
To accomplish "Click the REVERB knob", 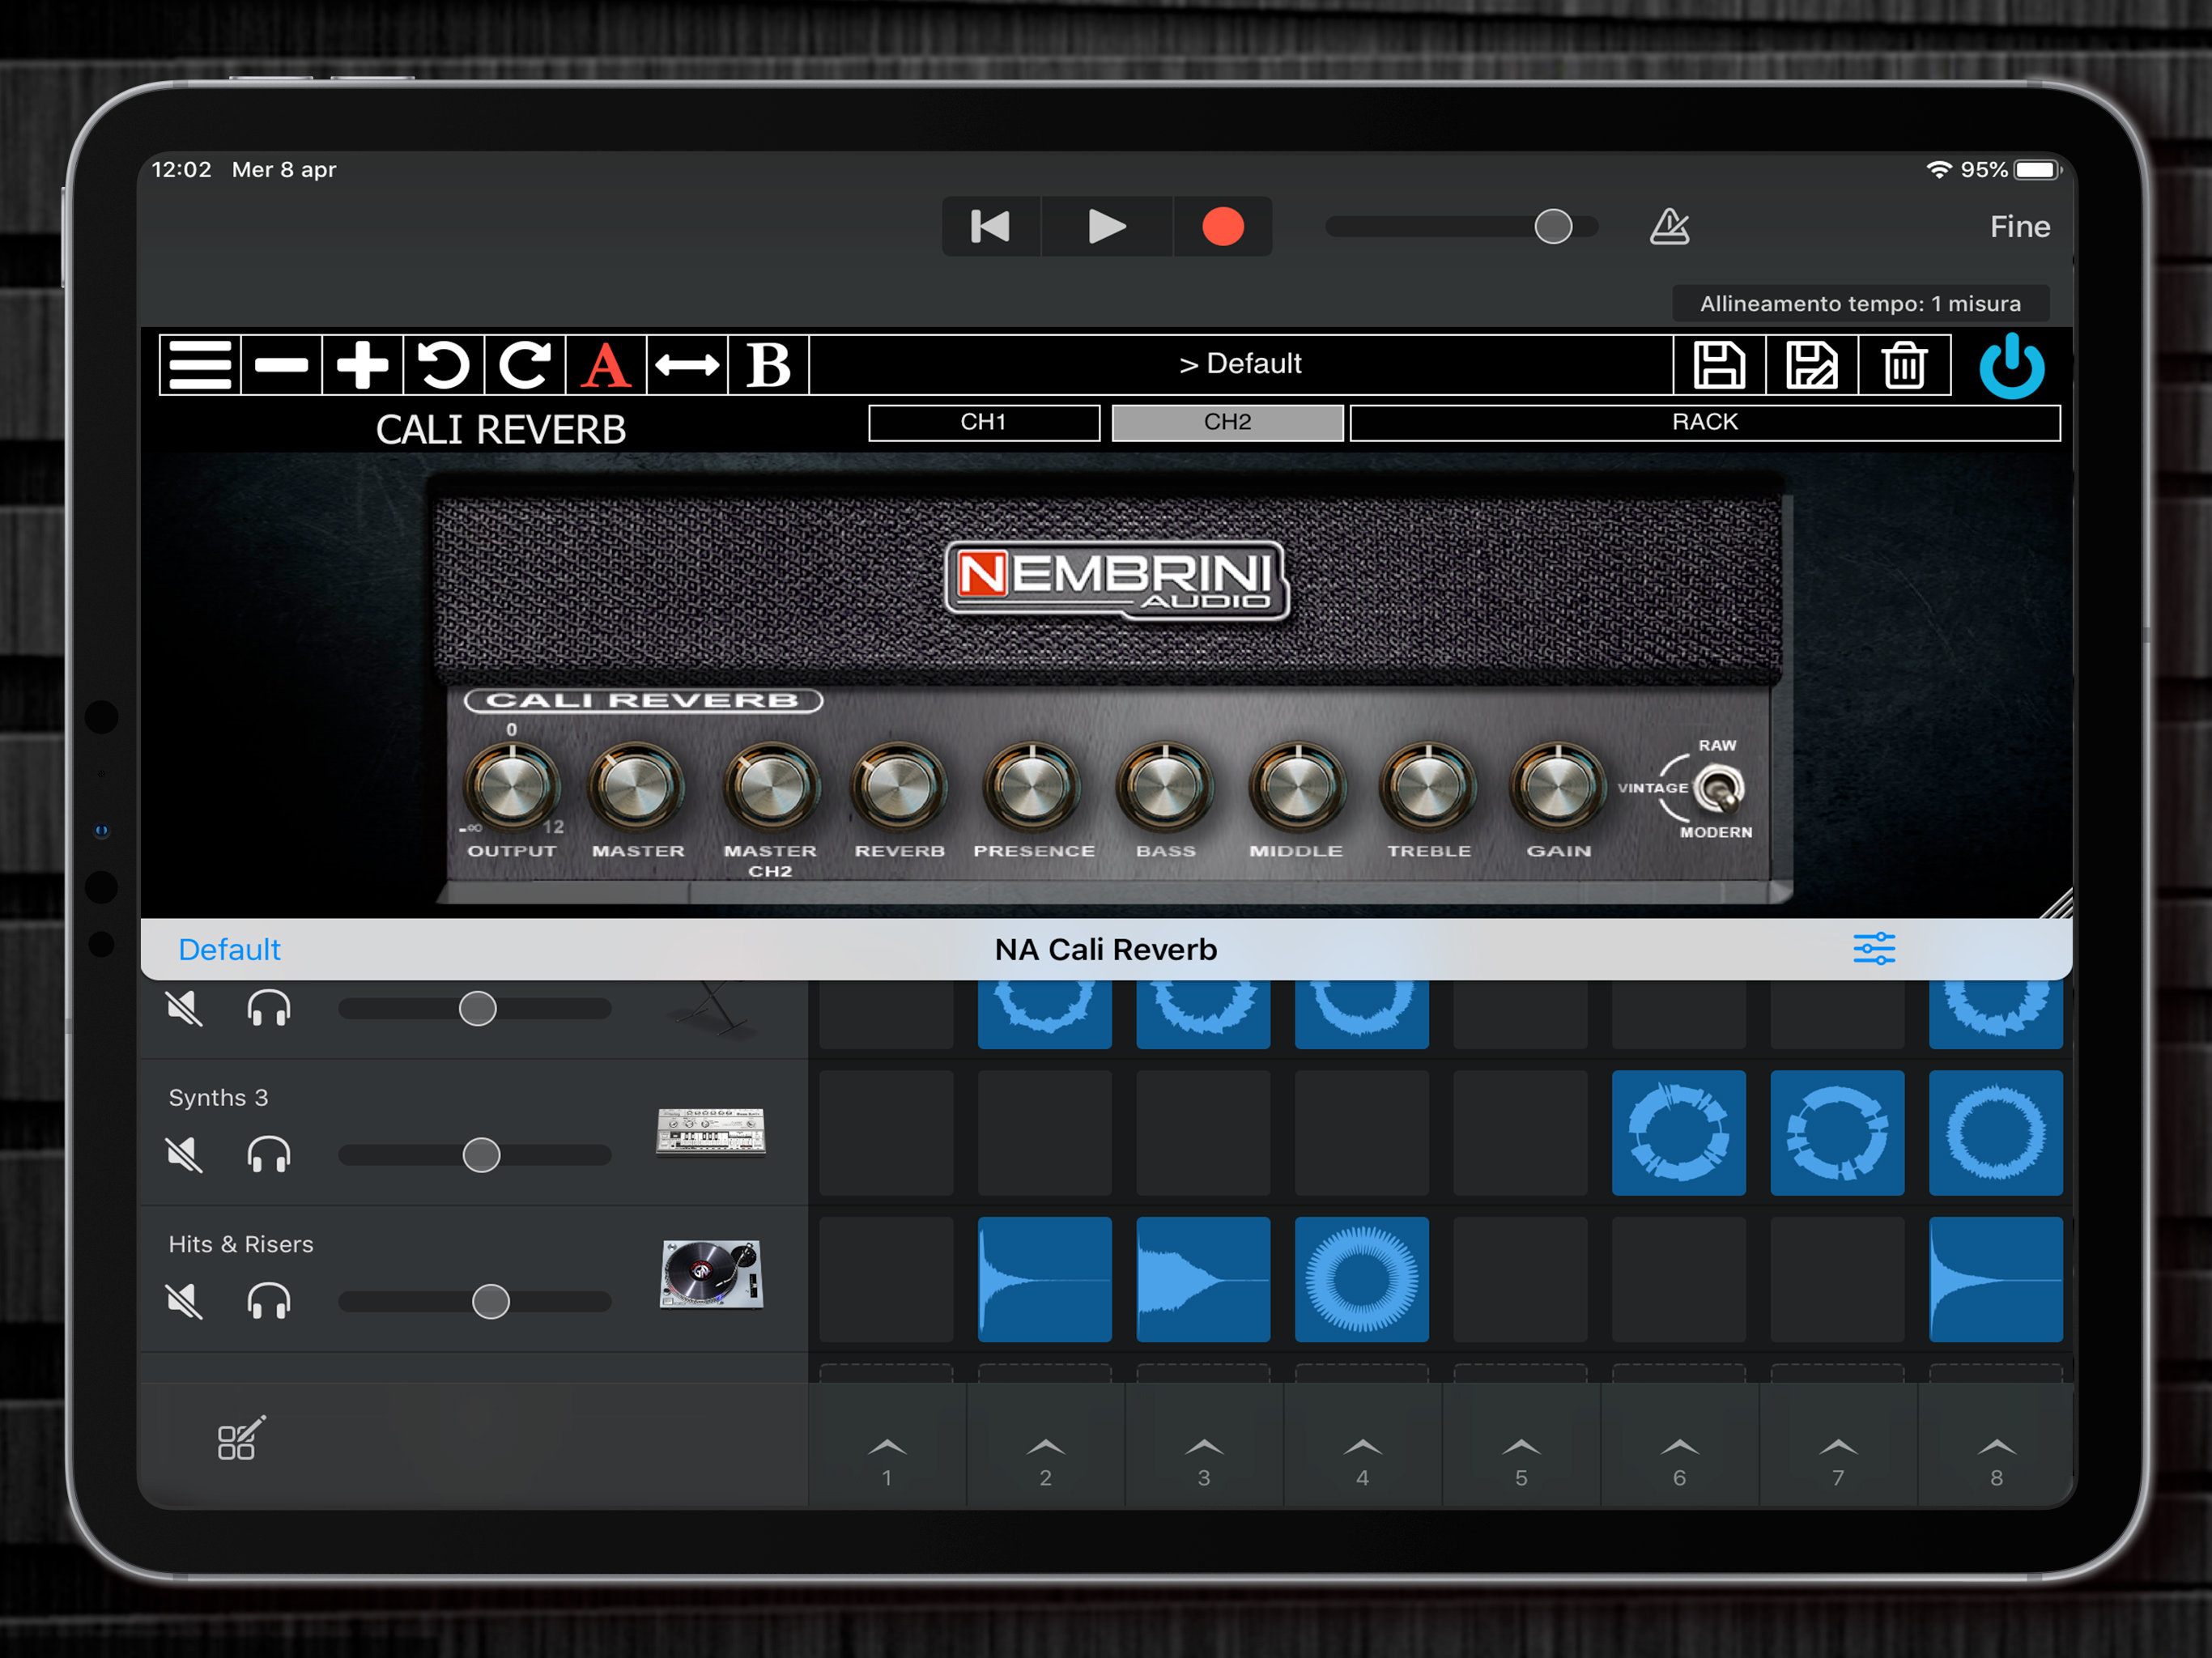I will [x=898, y=787].
